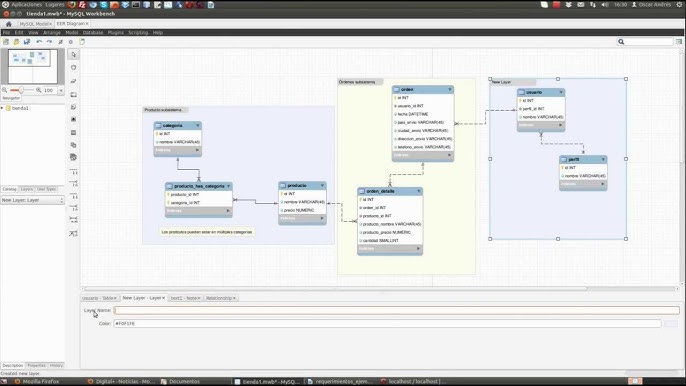Choose the eraser tool
Screen dimensions: 686x386
pyautogui.click(x=74, y=81)
